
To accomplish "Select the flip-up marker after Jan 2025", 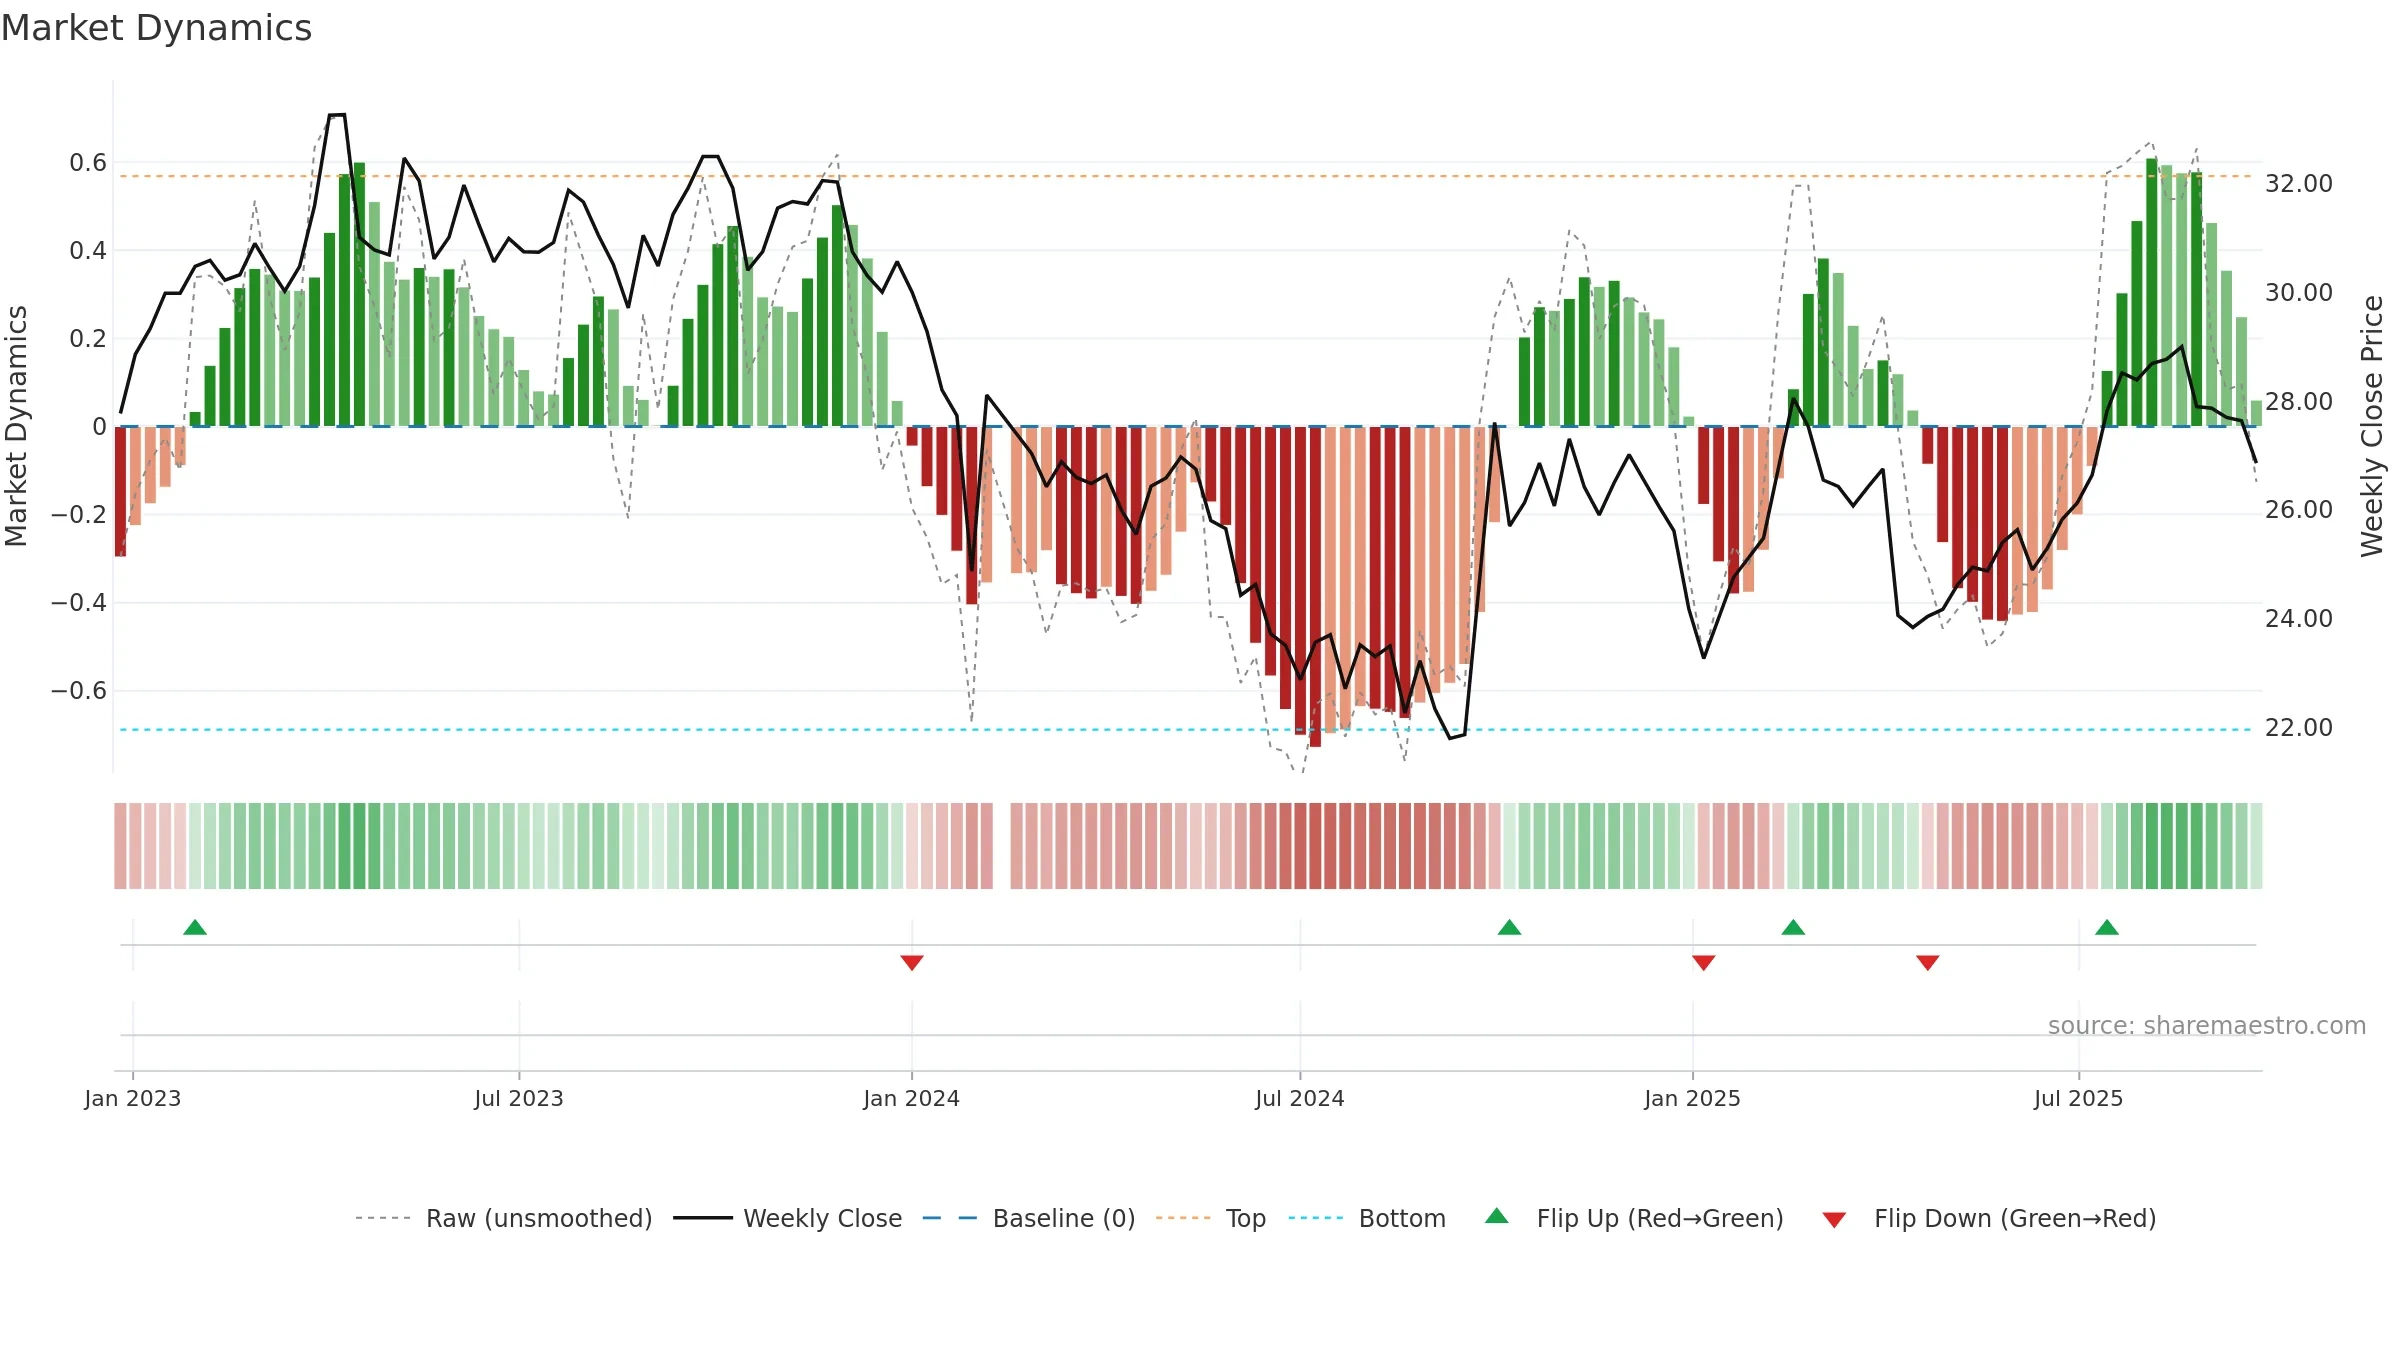I will [1793, 927].
